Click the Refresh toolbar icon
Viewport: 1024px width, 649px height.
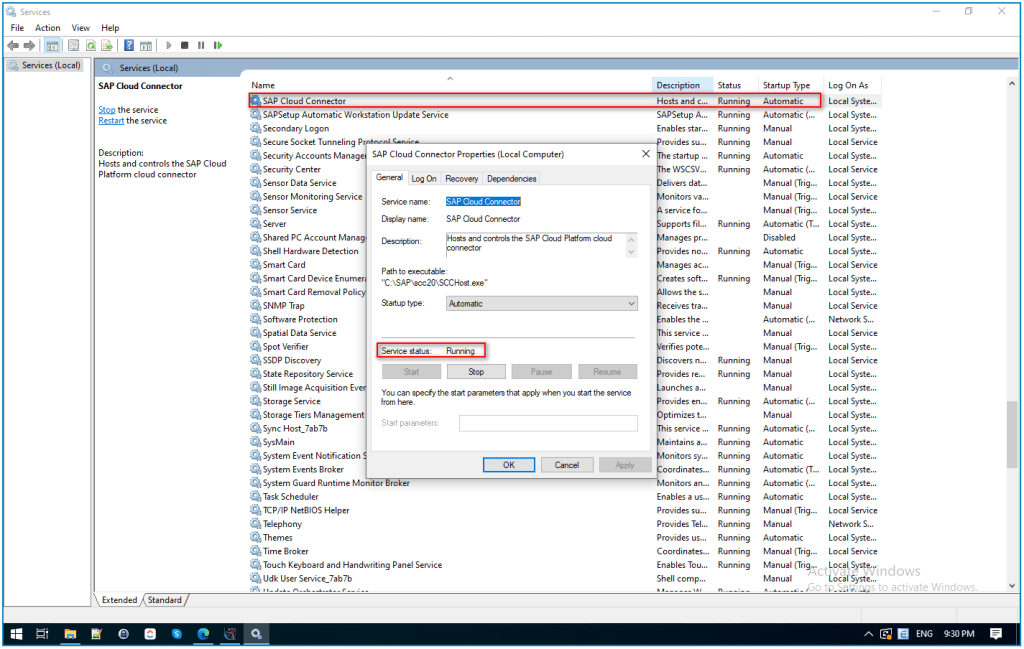click(91, 45)
